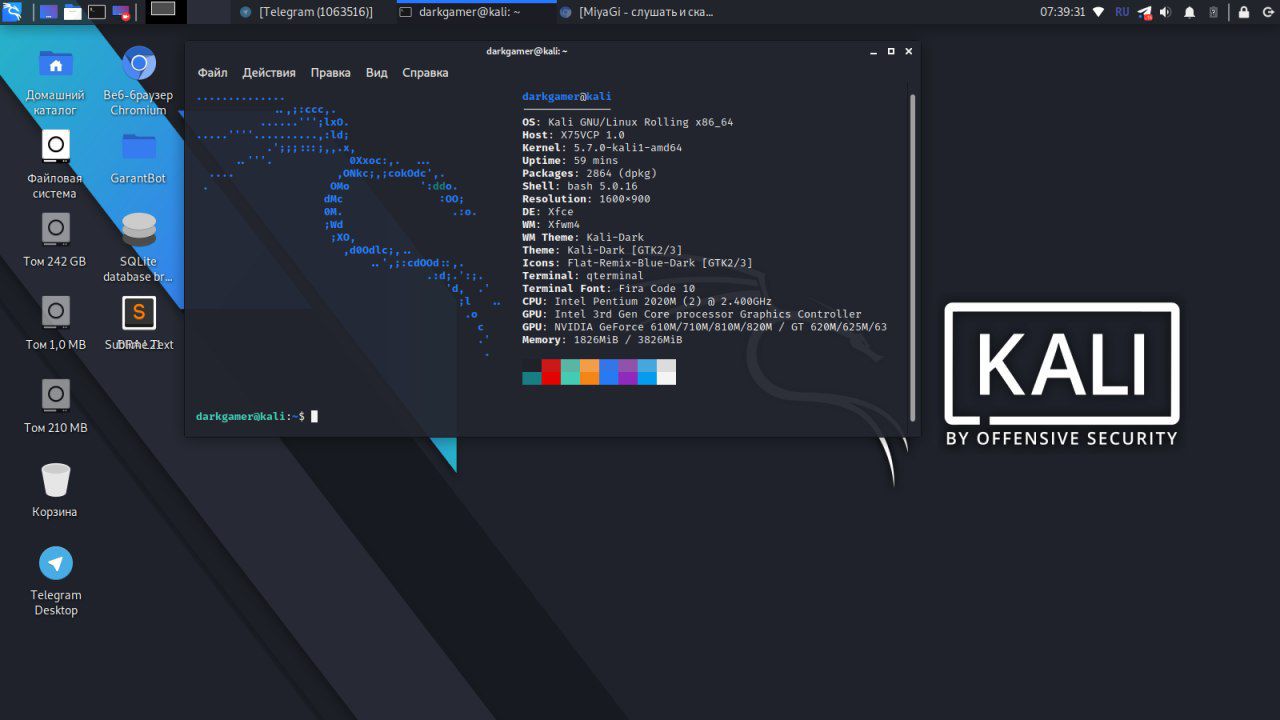Open the Корзина trash icon
Screen dimensions: 1280x720
pyautogui.click(x=55, y=490)
